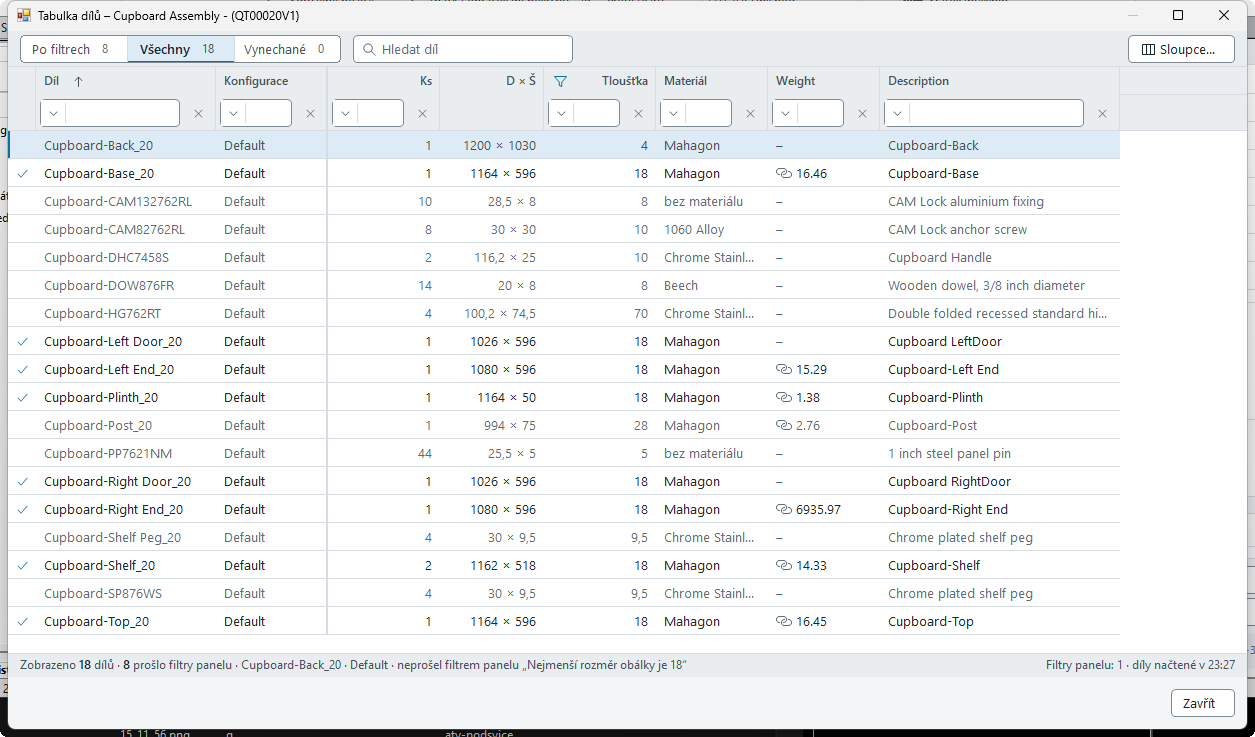This screenshot has width=1255, height=737.
Task: Click the Díl filter text box
Action: click(x=122, y=113)
